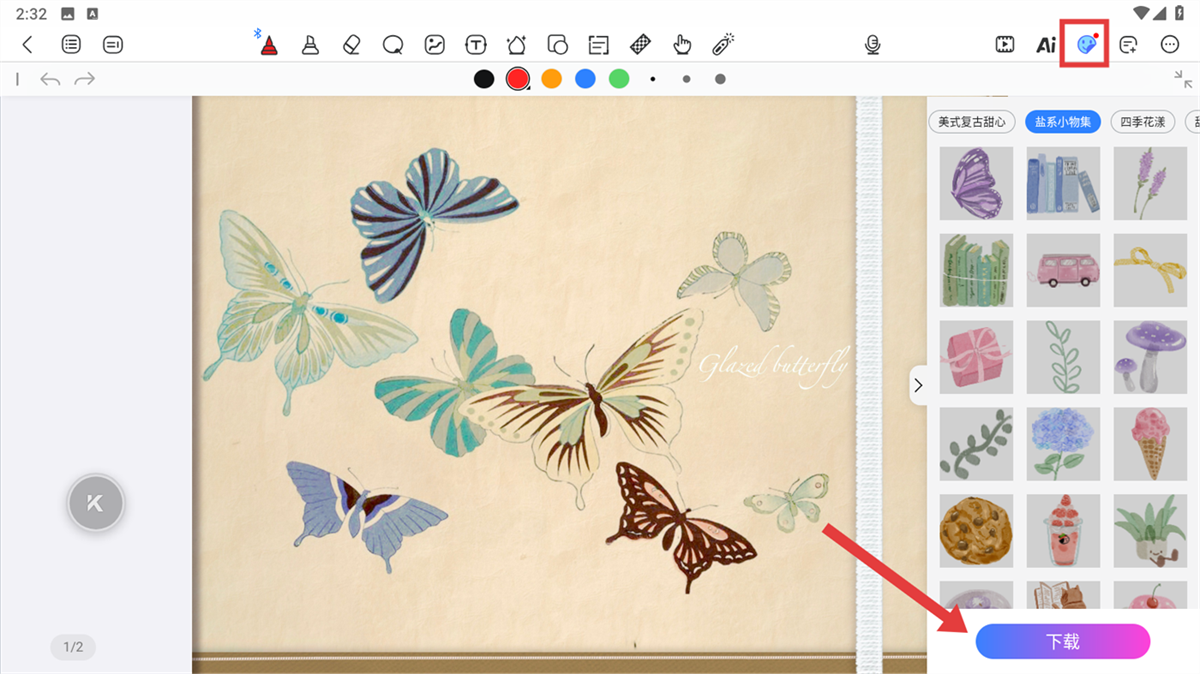Toggle finger touch drawing mode

(682, 44)
